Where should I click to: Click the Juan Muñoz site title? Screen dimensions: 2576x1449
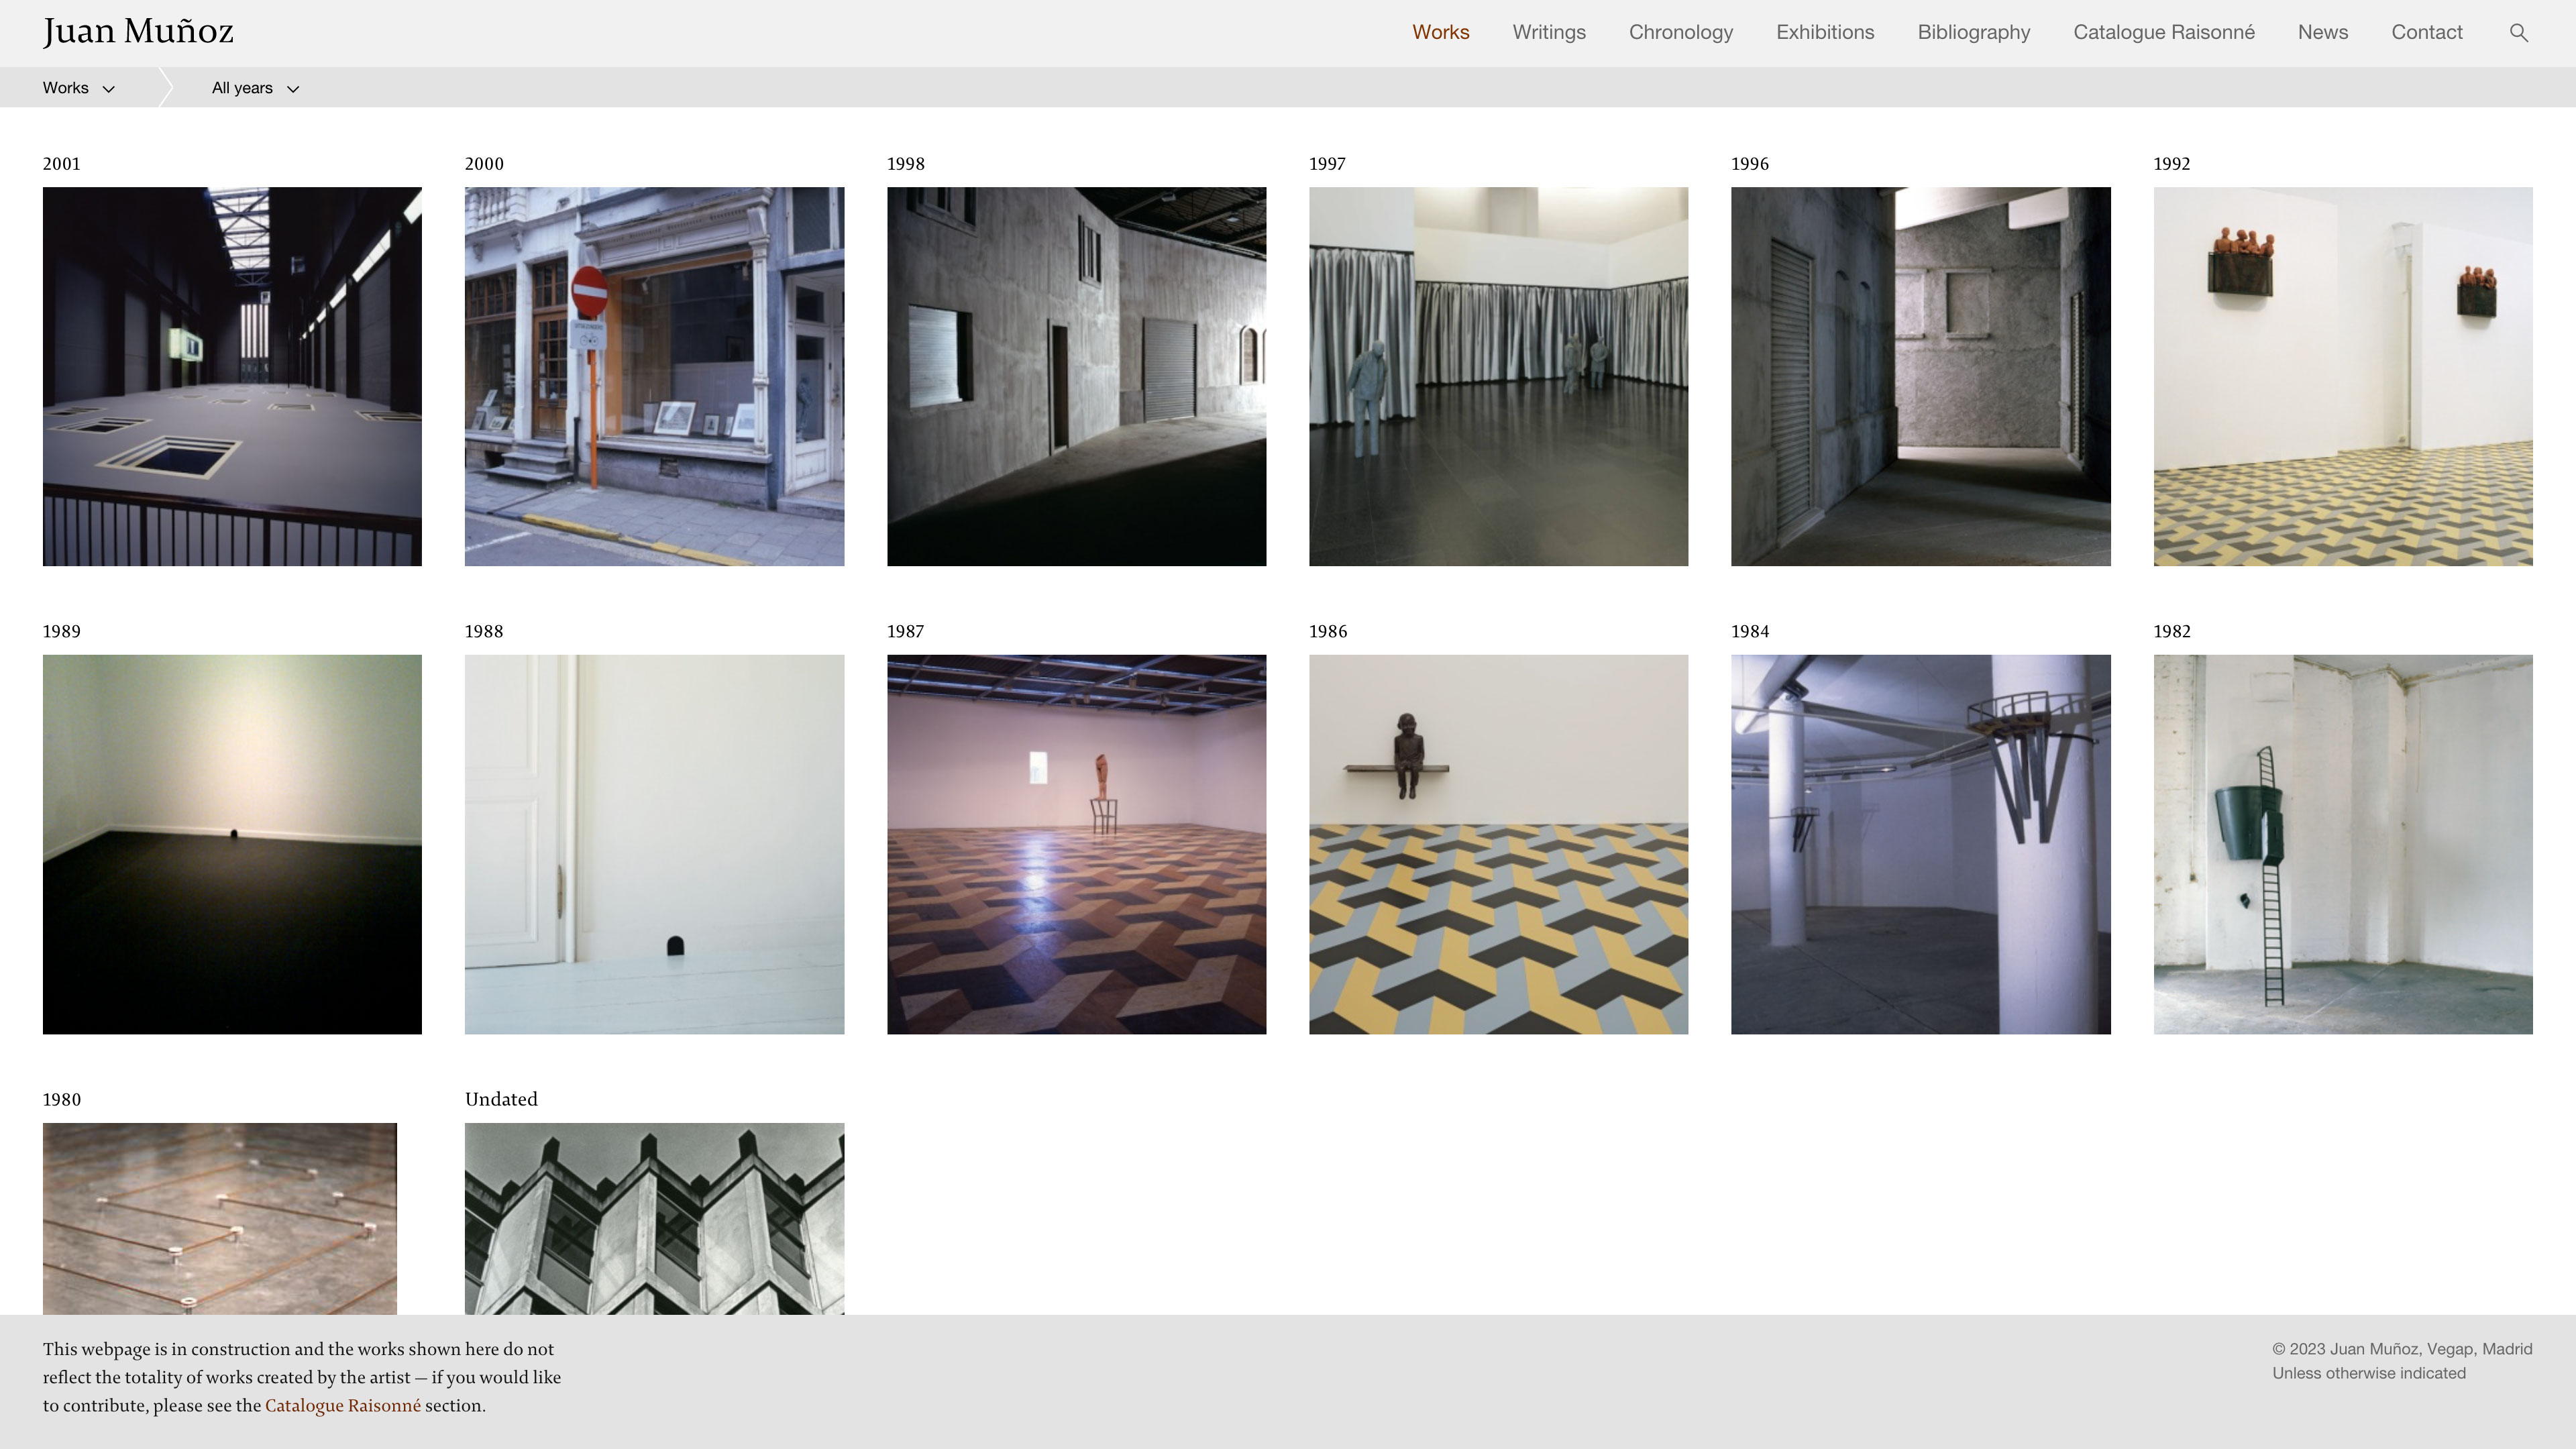138,32
